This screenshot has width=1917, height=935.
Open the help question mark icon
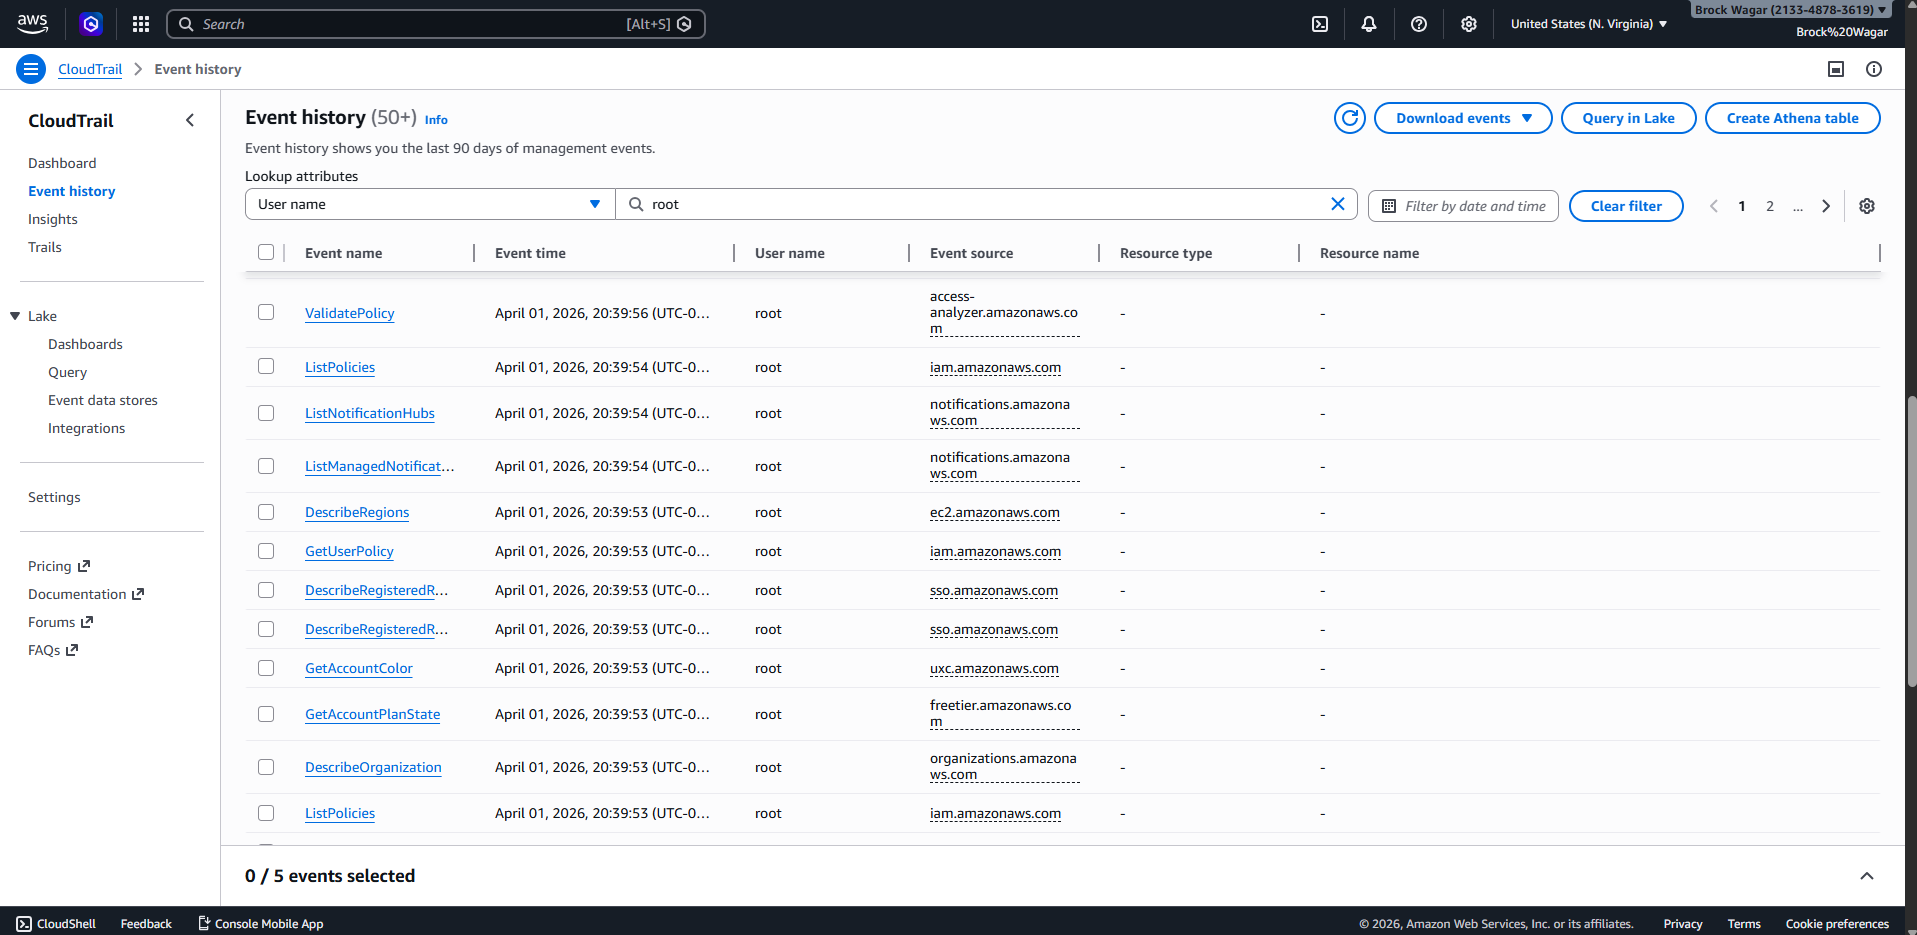1418,23
